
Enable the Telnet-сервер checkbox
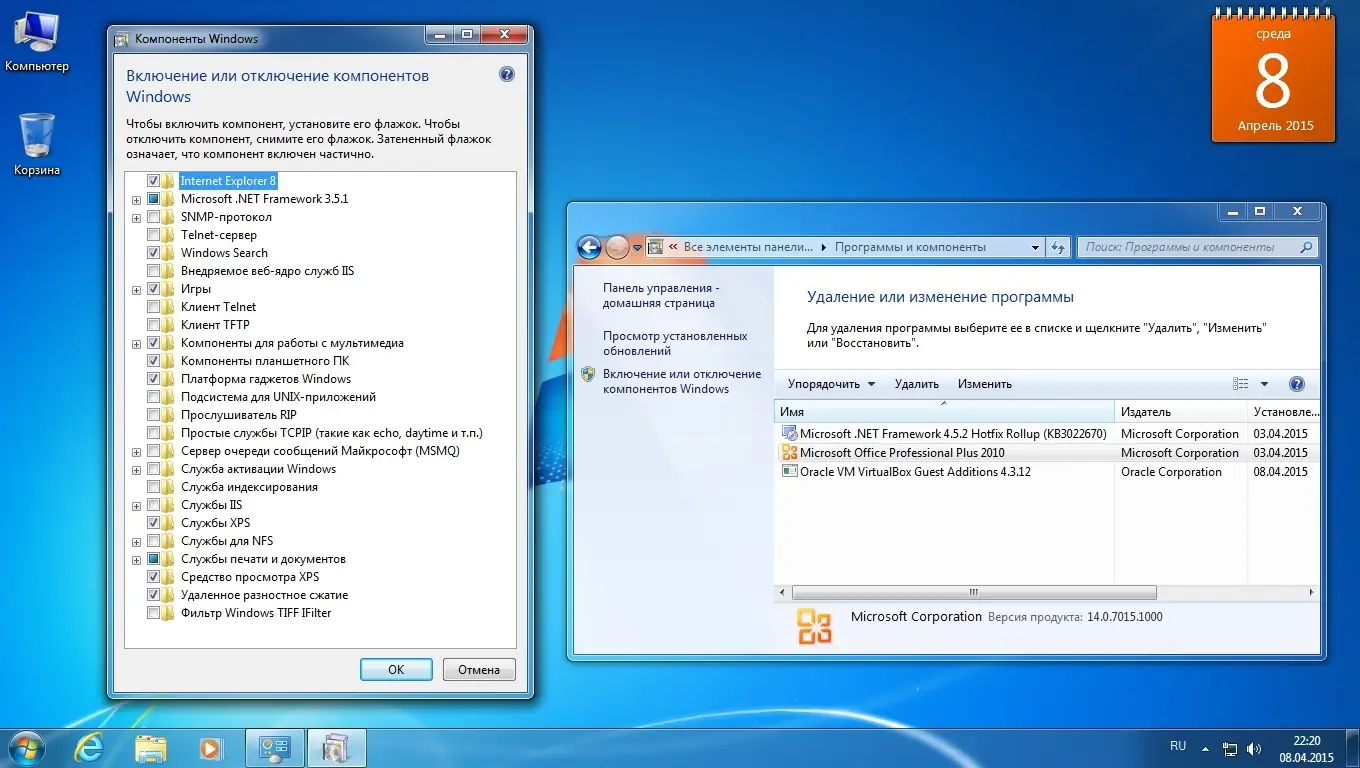tap(154, 235)
